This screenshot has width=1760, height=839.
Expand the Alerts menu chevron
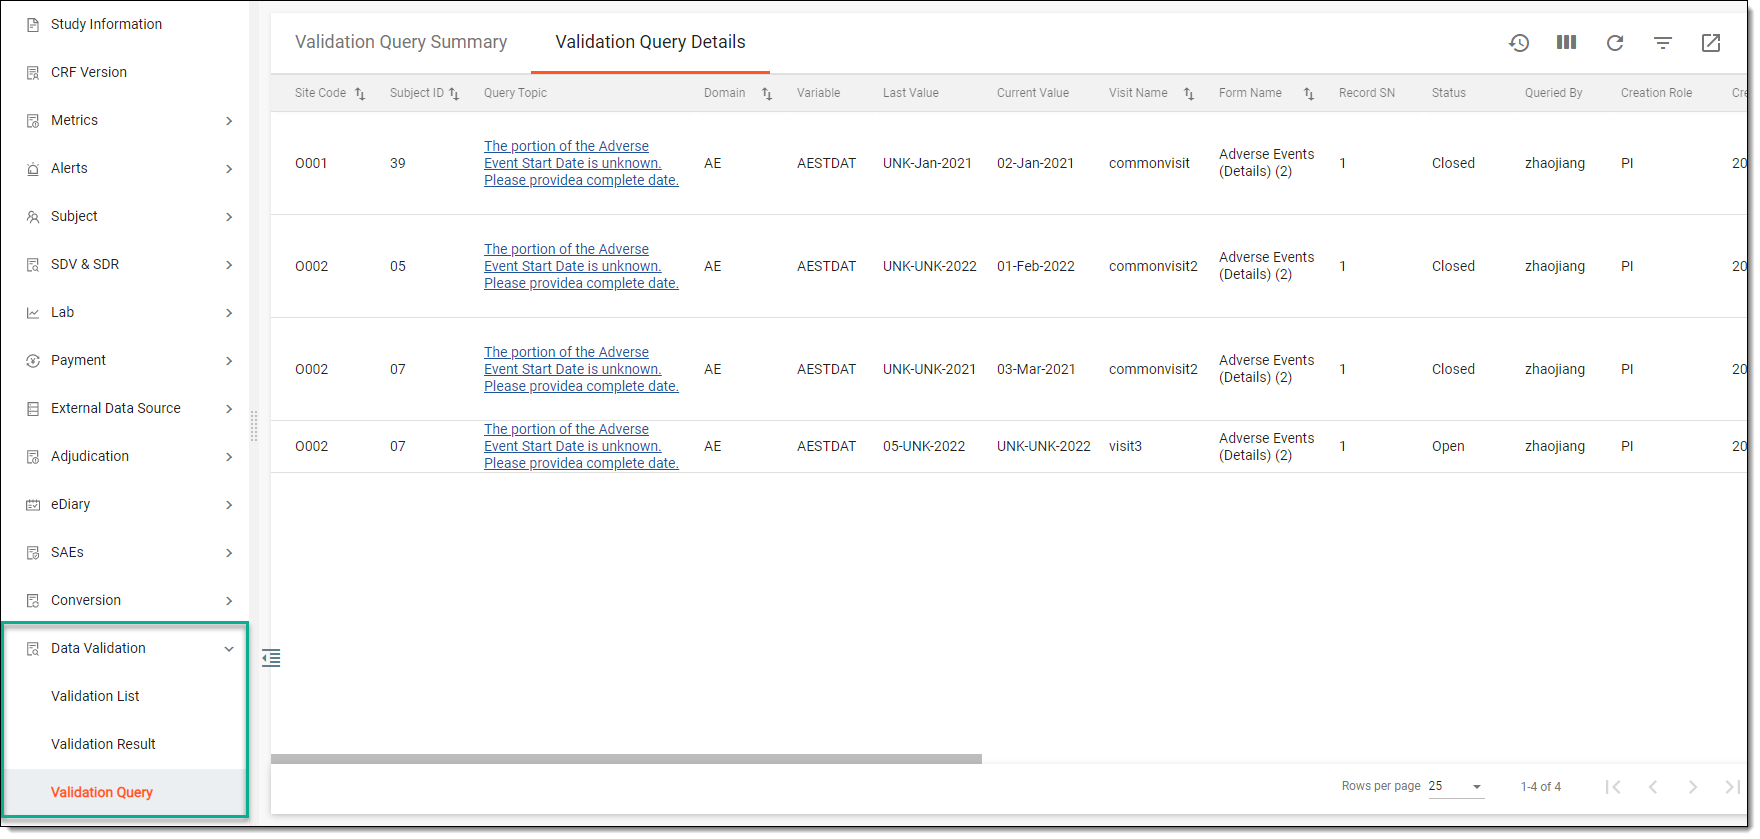pos(229,169)
